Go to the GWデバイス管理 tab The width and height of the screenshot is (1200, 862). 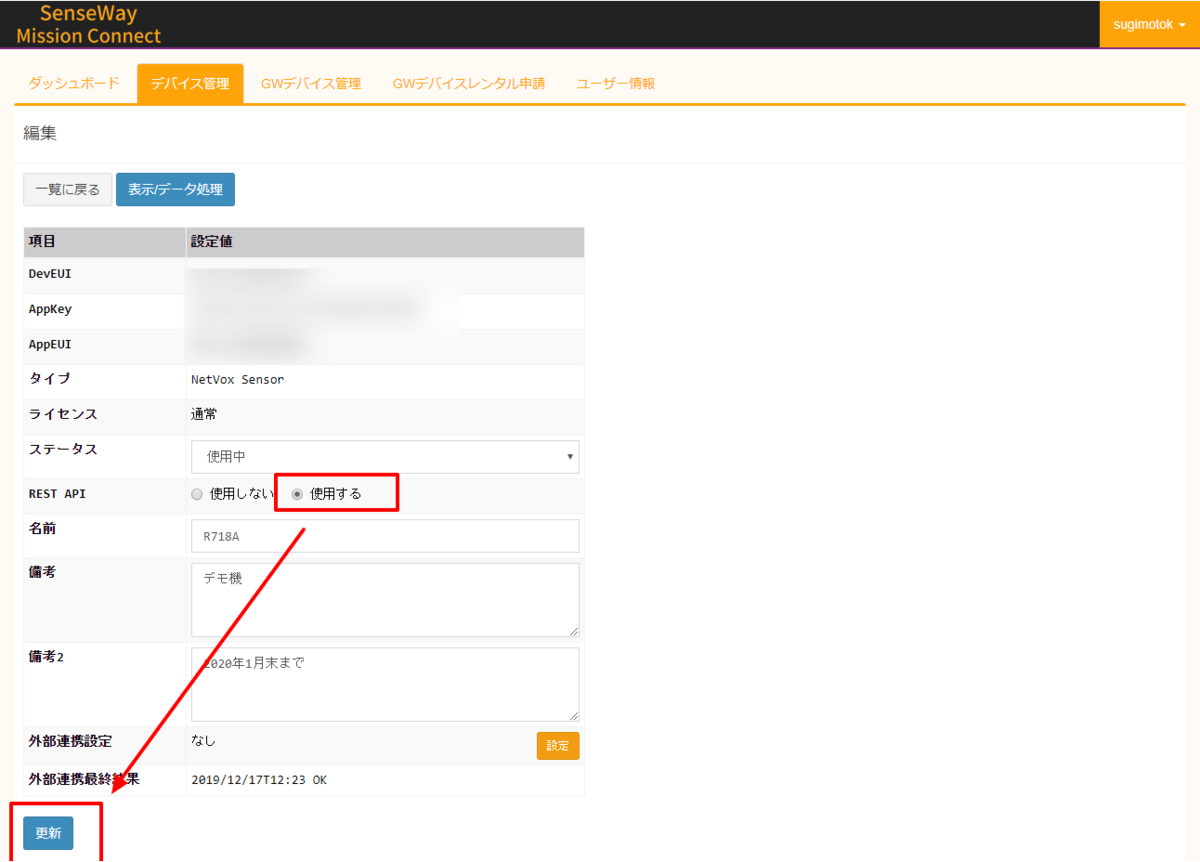(x=311, y=84)
